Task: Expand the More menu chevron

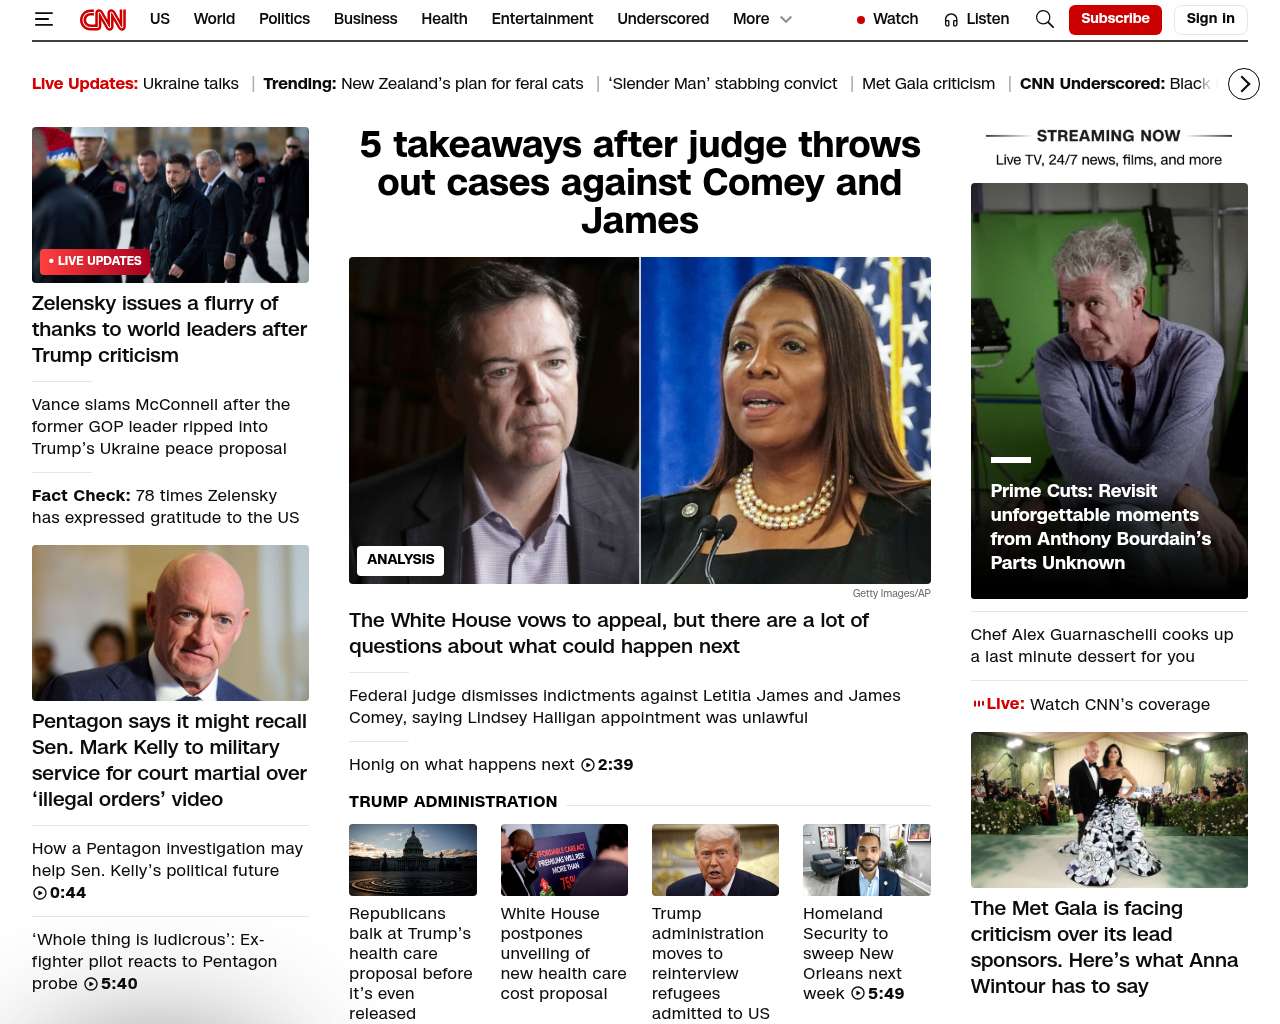Action: point(786,19)
